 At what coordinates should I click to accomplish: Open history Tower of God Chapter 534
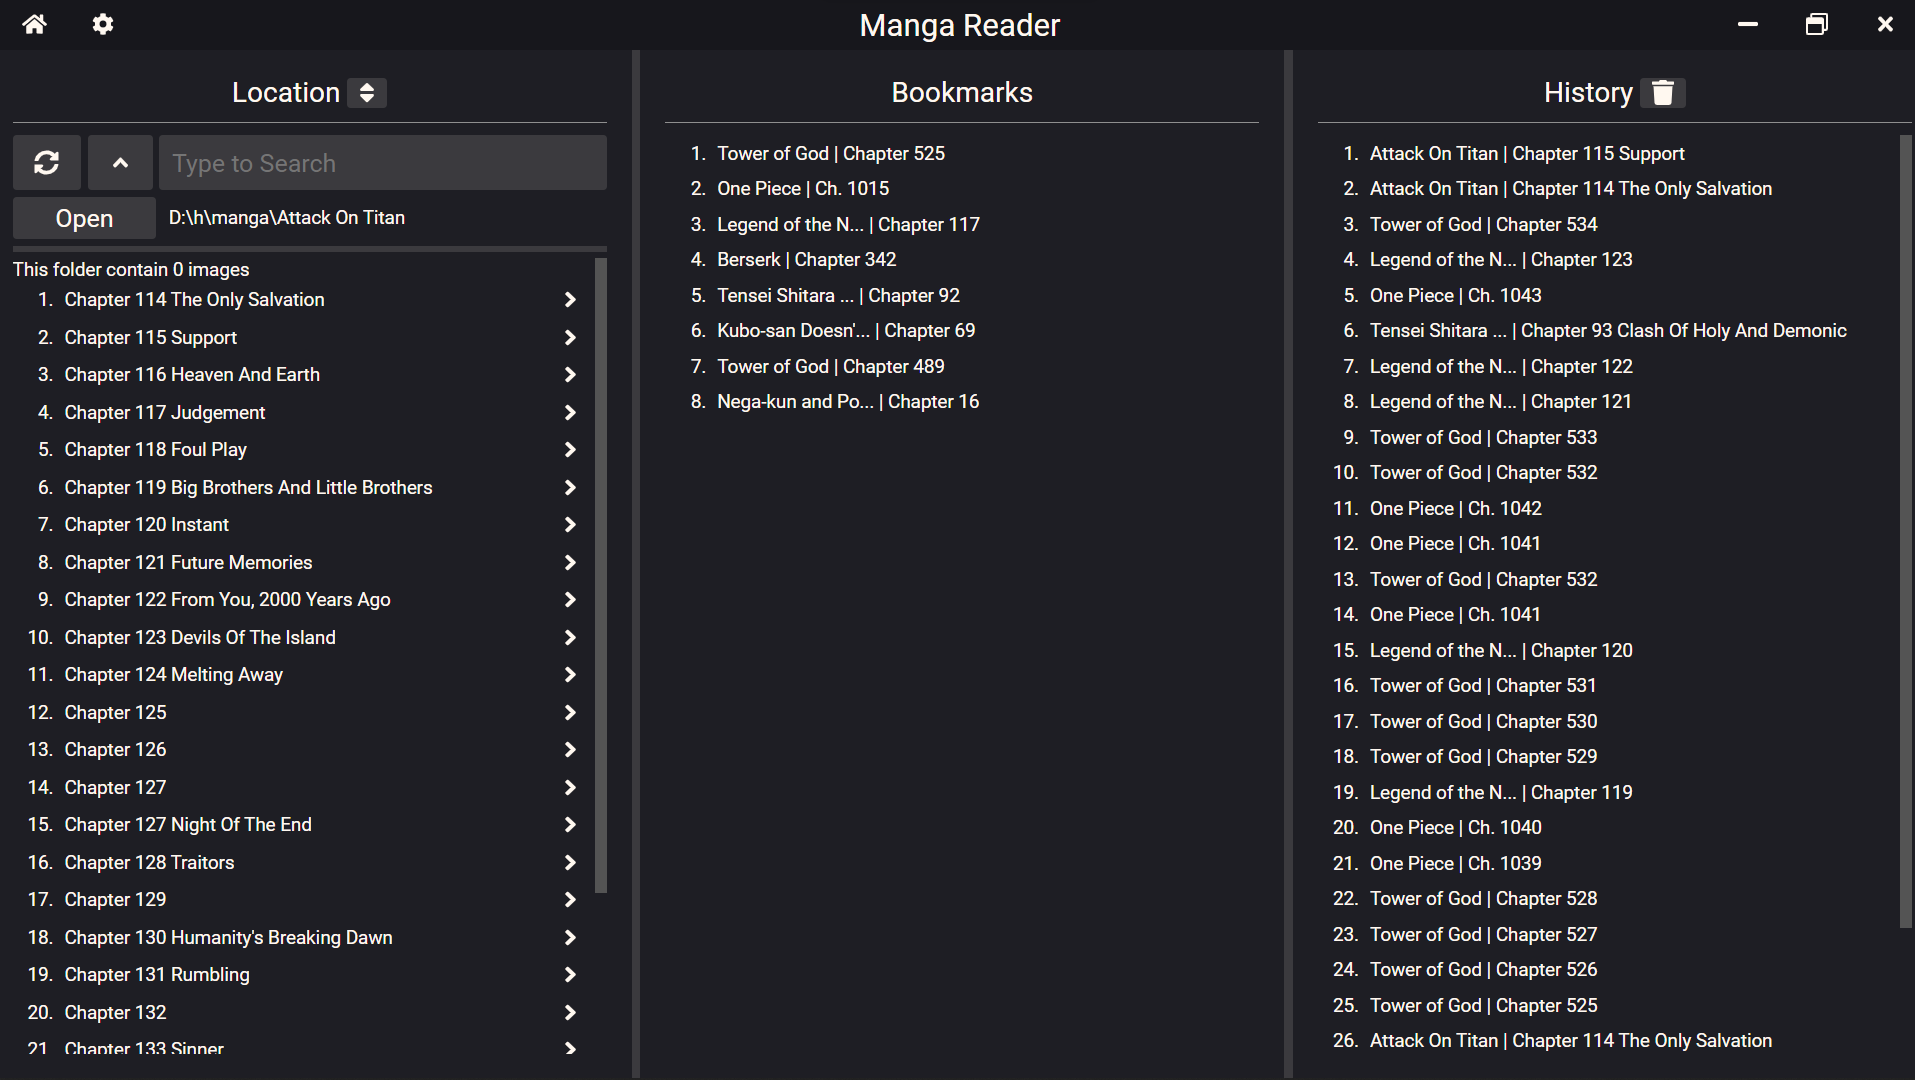coord(1483,225)
